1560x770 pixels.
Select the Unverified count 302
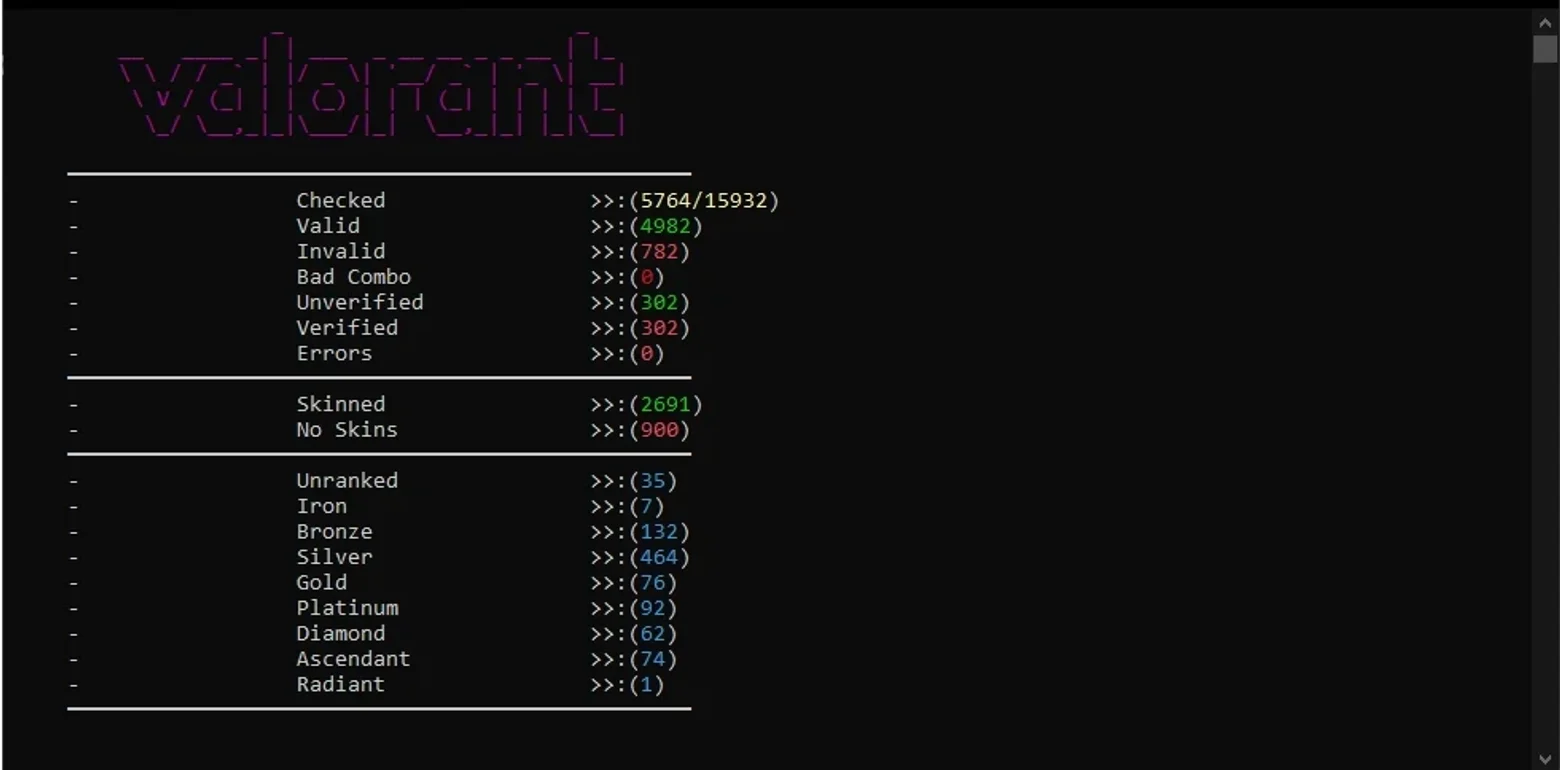[659, 302]
